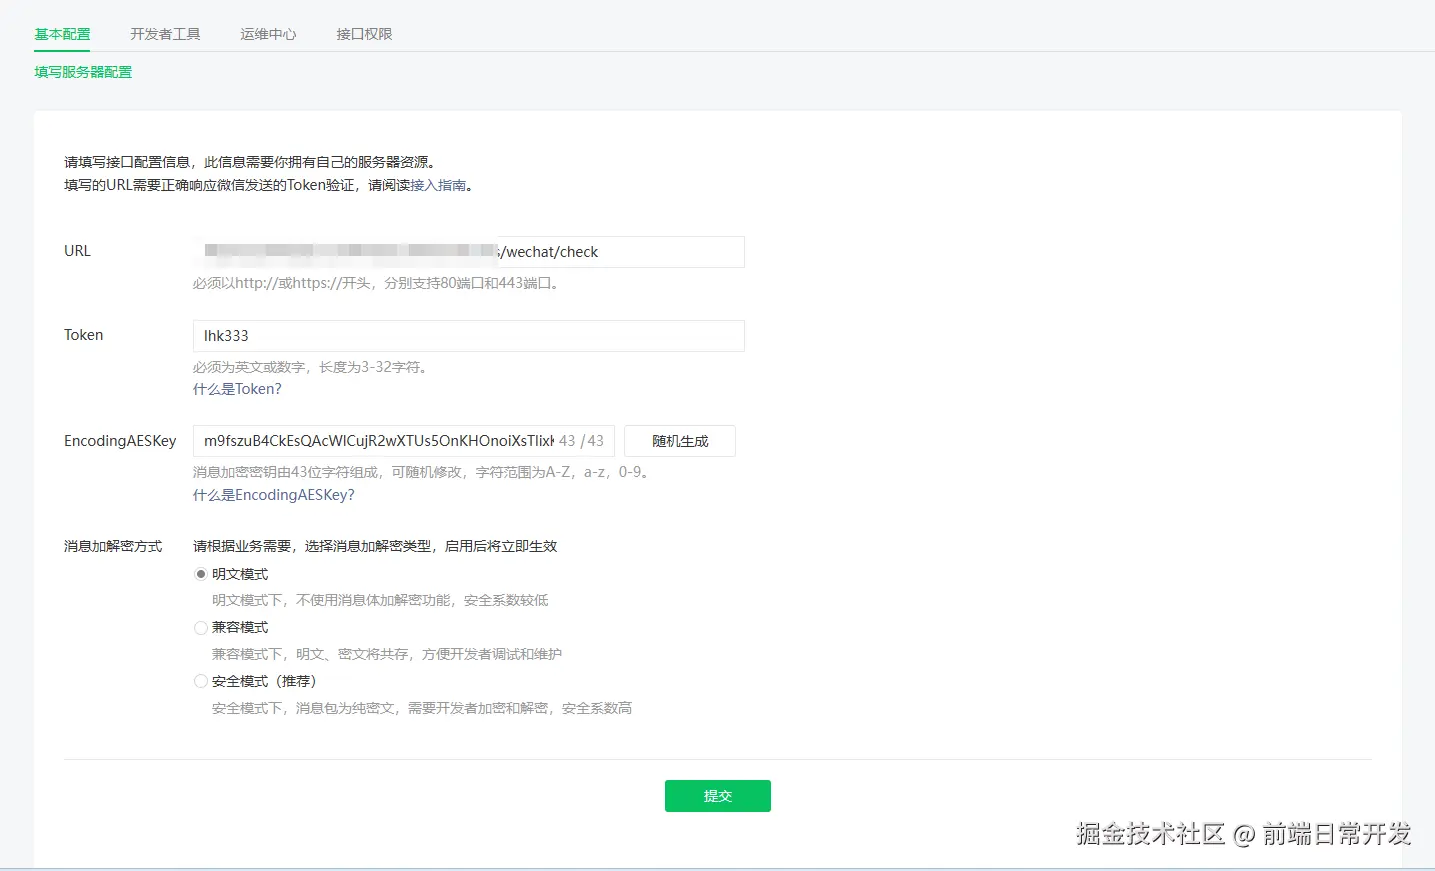Switch to the 基本配置 tab

pyautogui.click(x=62, y=34)
